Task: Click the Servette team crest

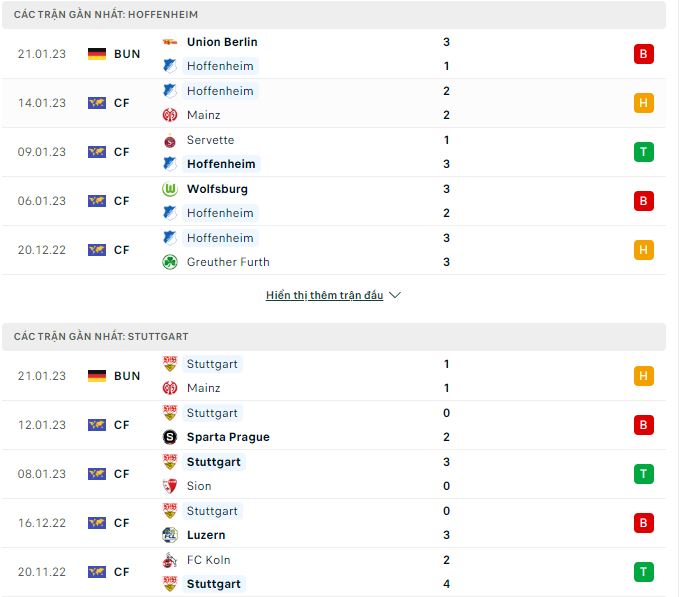Action: coord(169,140)
